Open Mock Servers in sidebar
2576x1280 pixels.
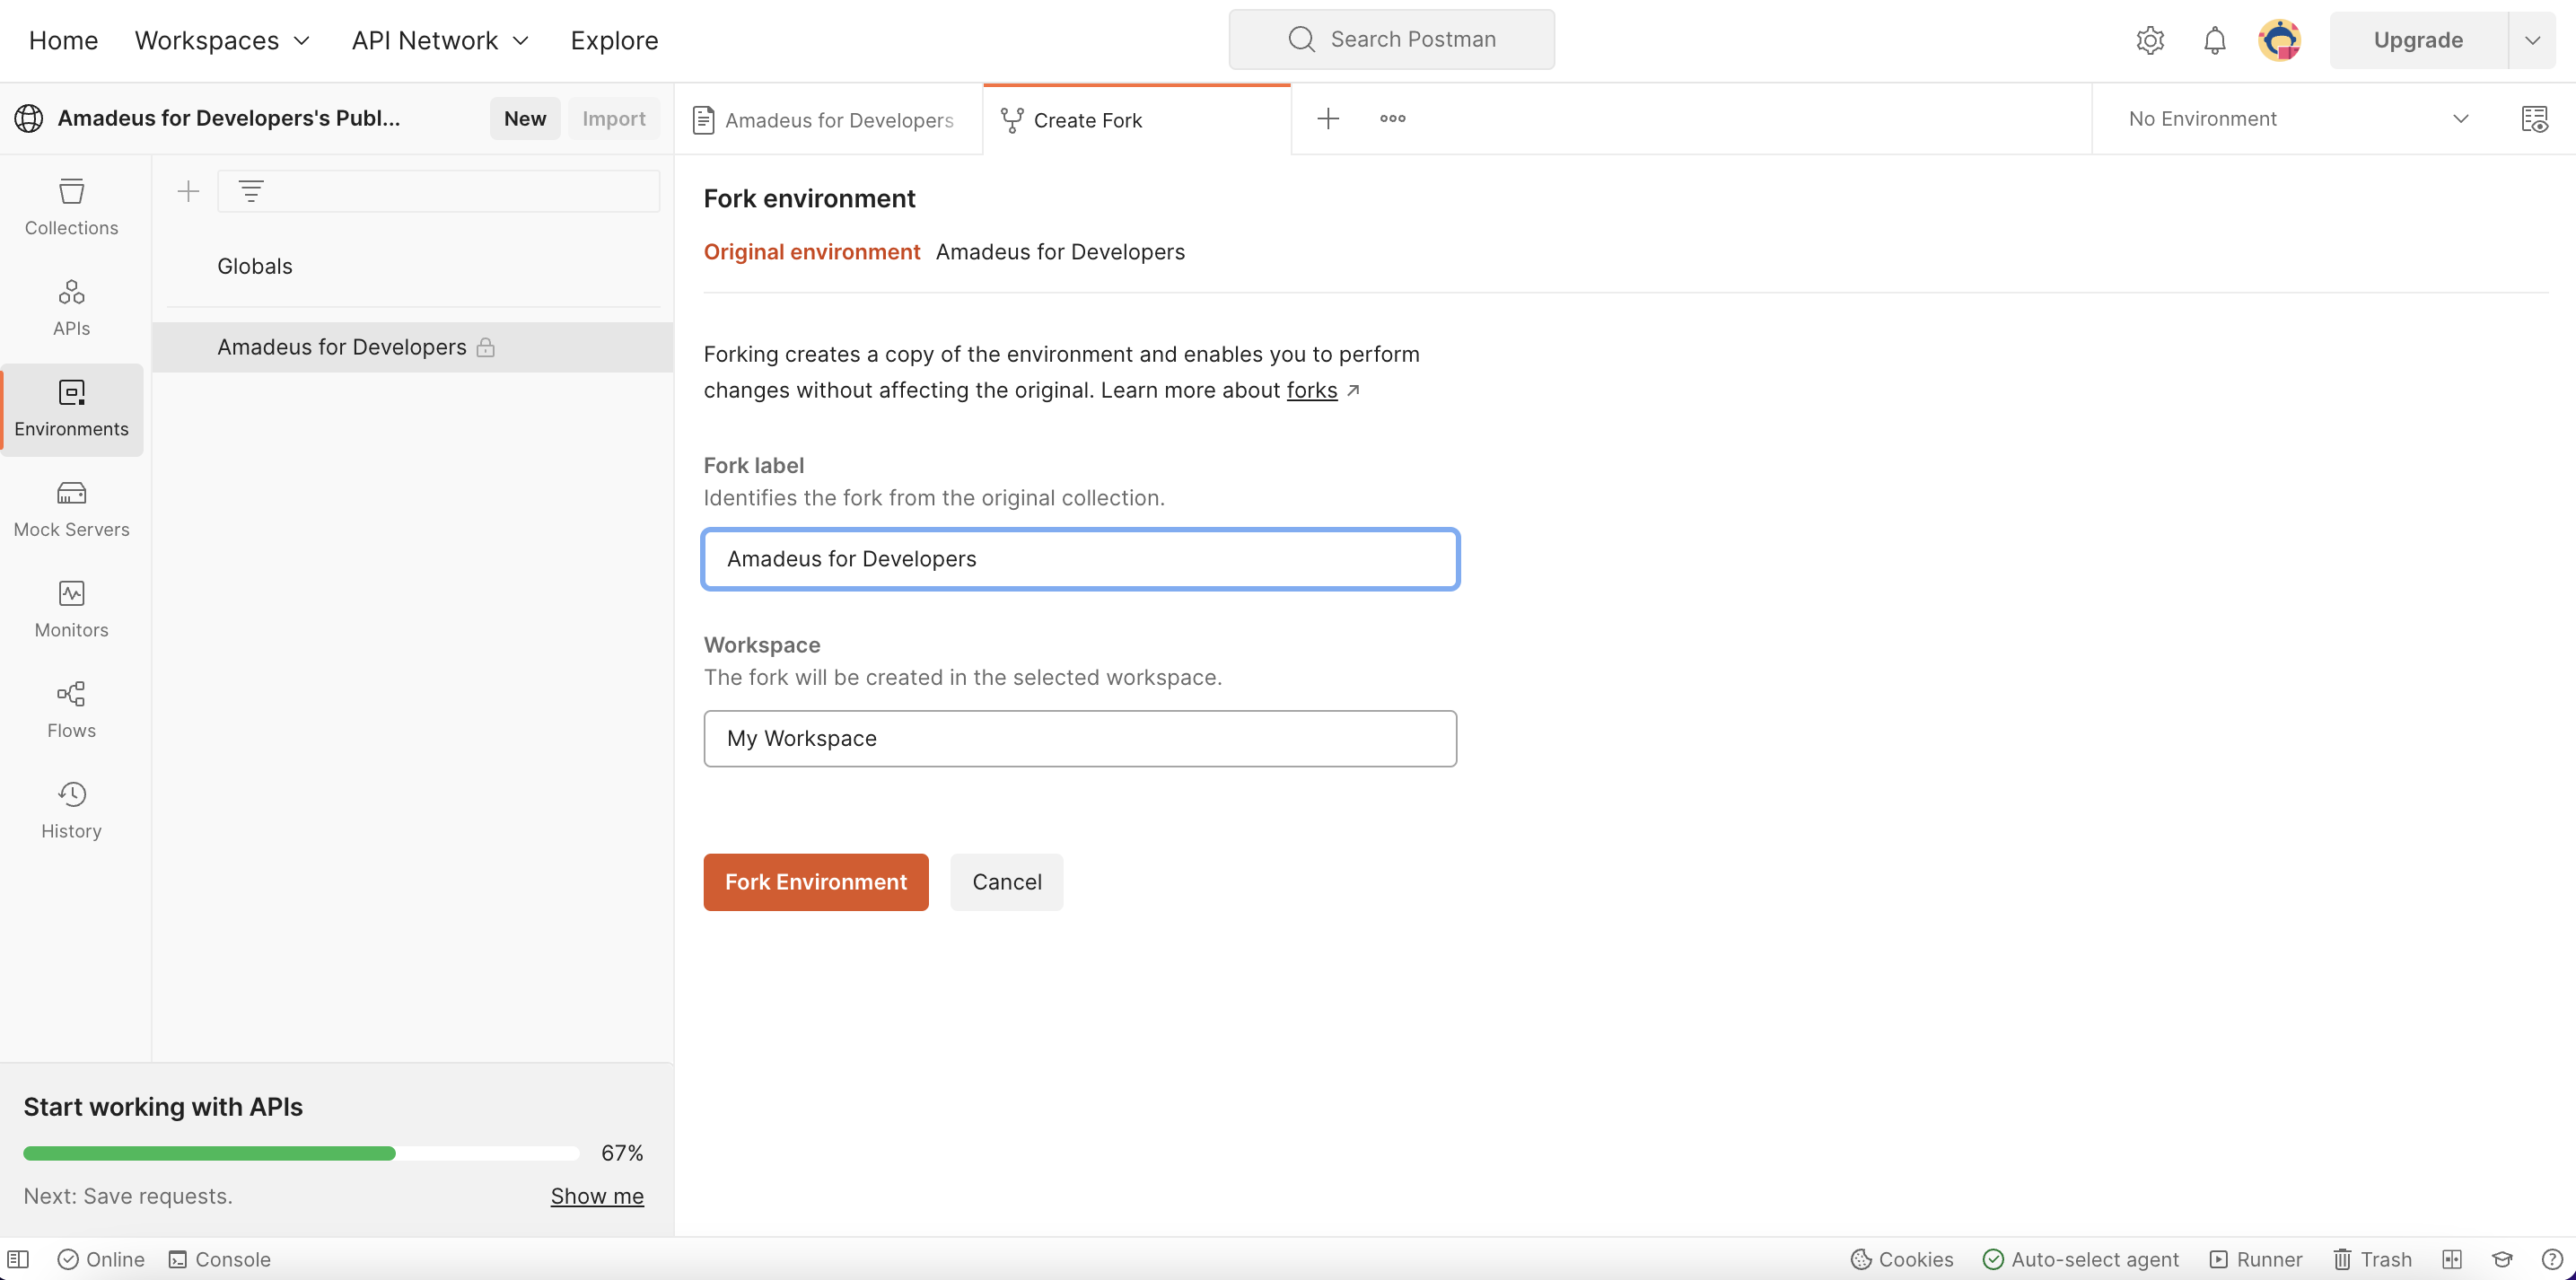point(71,509)
